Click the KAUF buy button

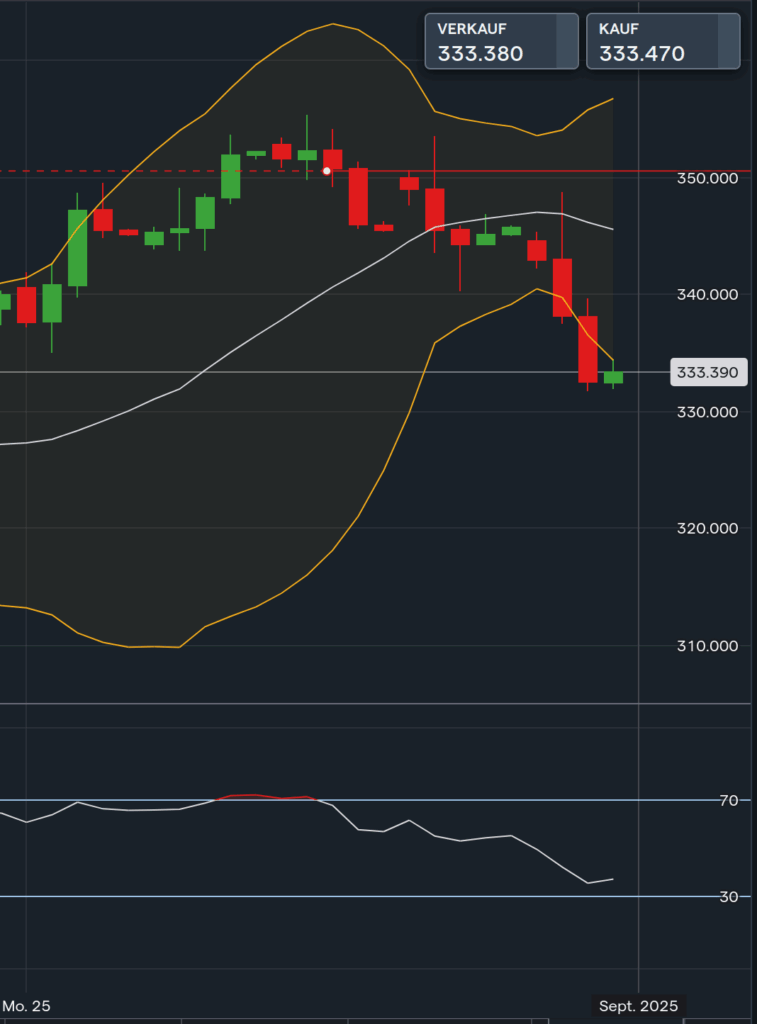(662, 41)
